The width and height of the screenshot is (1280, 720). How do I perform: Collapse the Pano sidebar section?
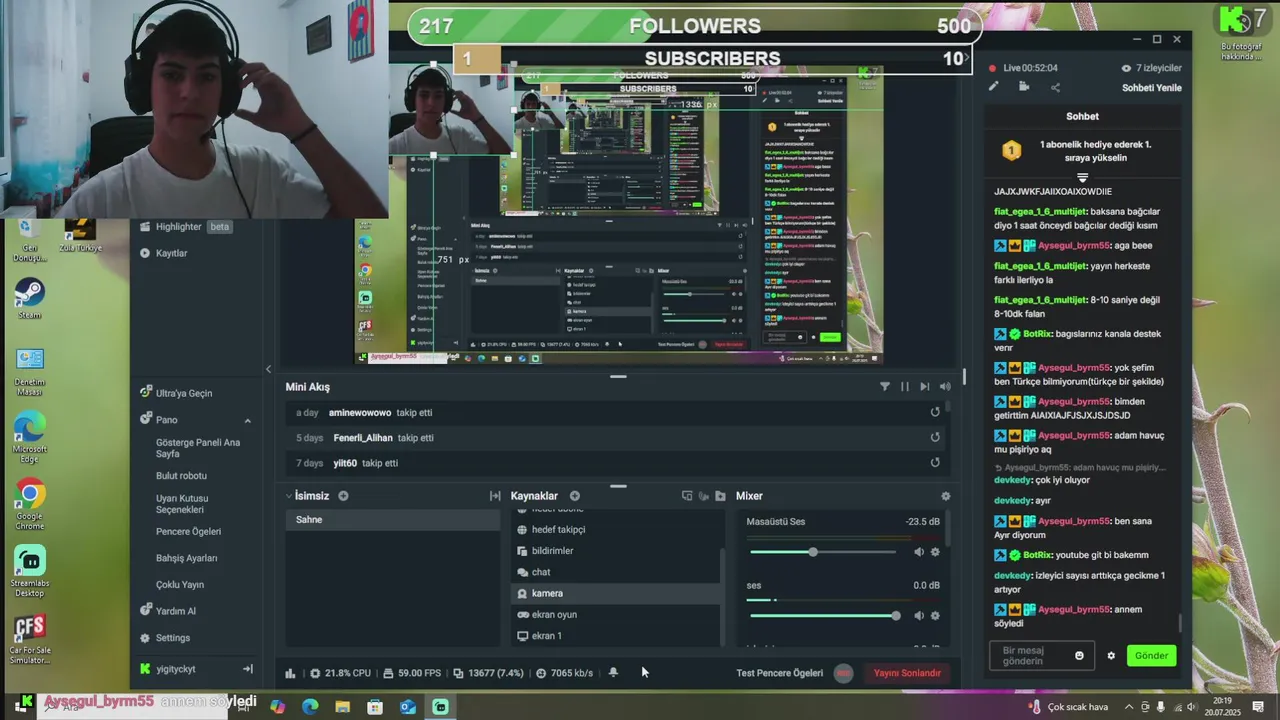[x=248, y=420]
